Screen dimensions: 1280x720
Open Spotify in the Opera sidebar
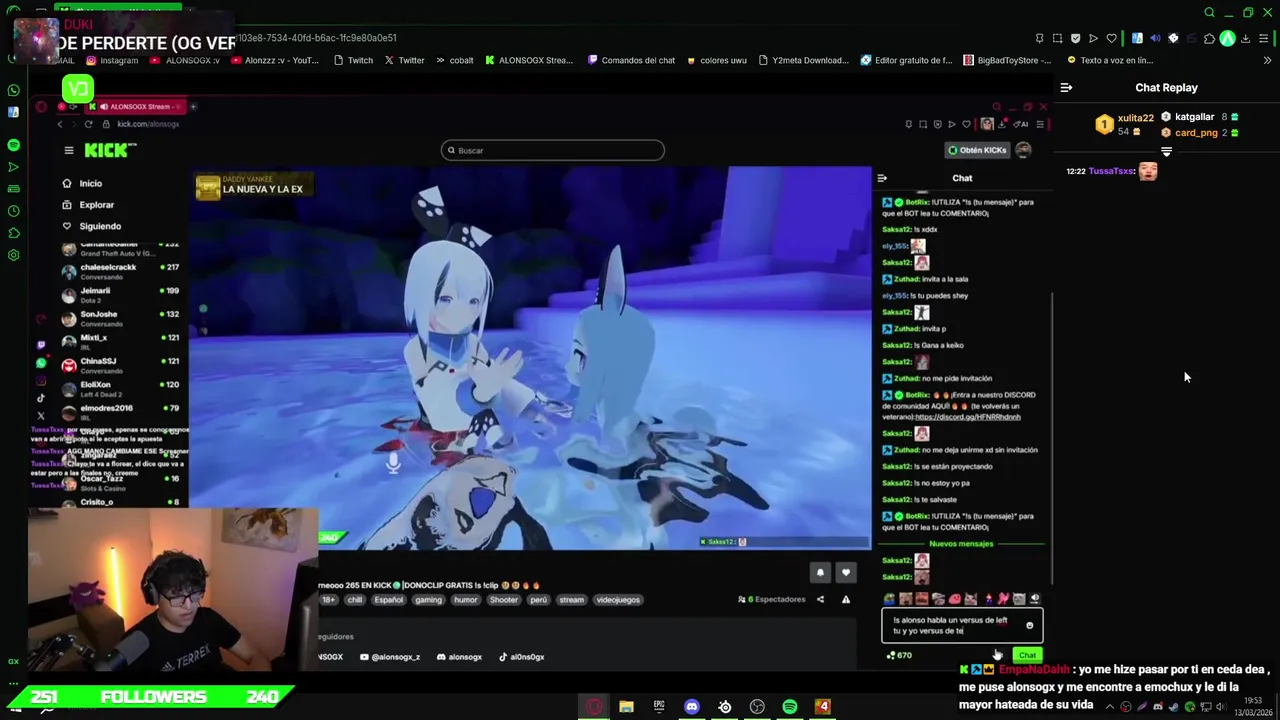pos(13,145)
